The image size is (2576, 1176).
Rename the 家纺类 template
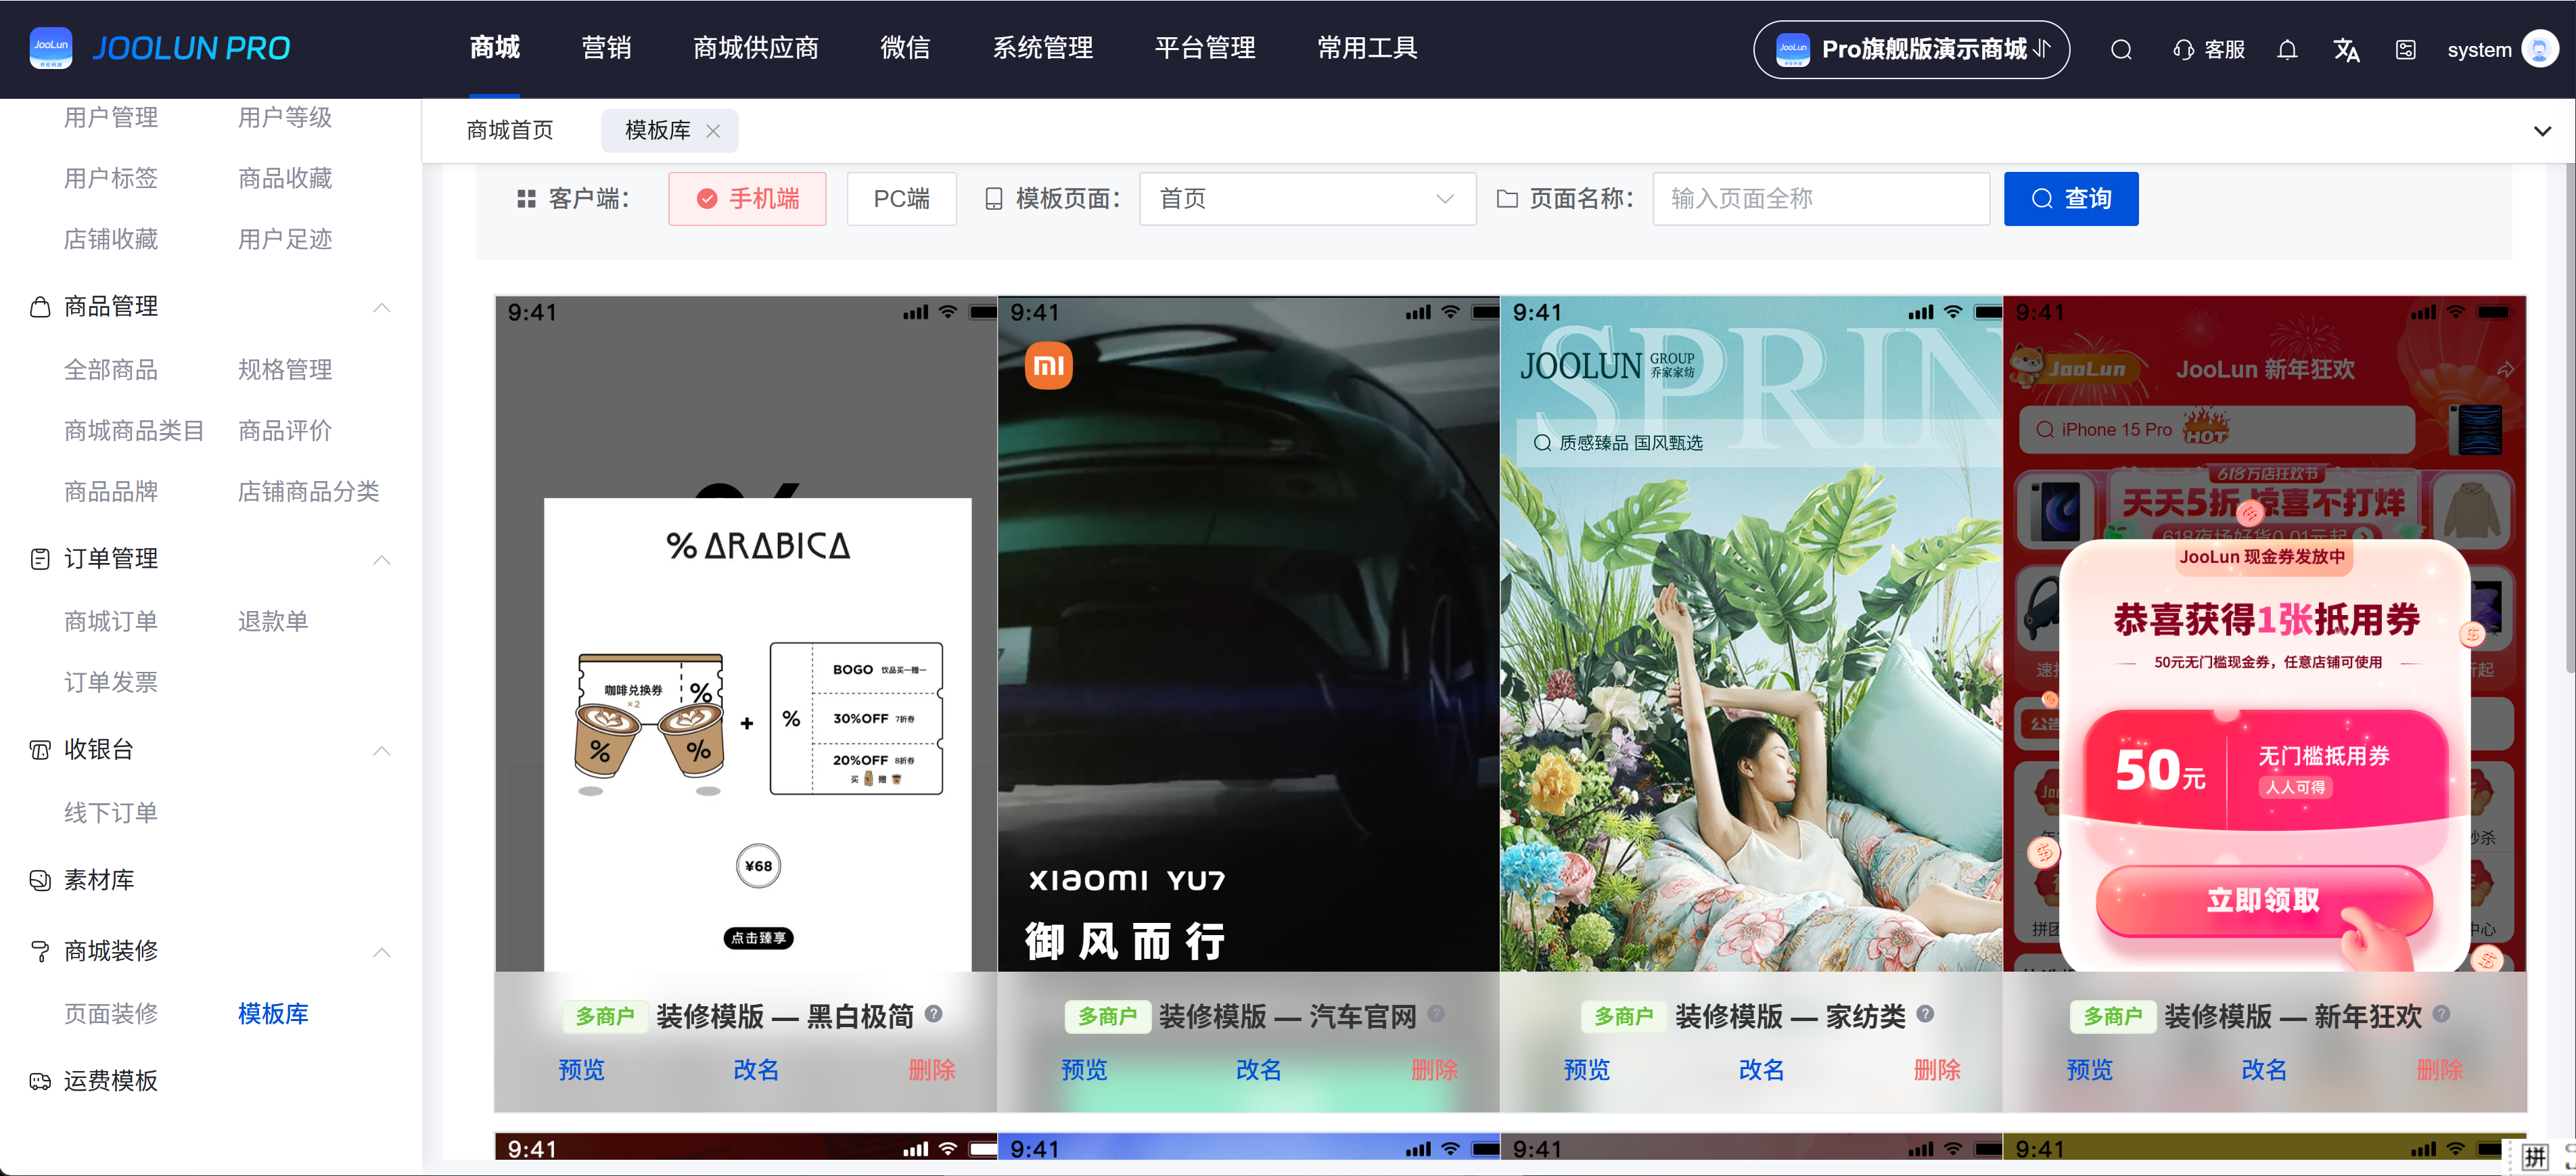1761,1070
